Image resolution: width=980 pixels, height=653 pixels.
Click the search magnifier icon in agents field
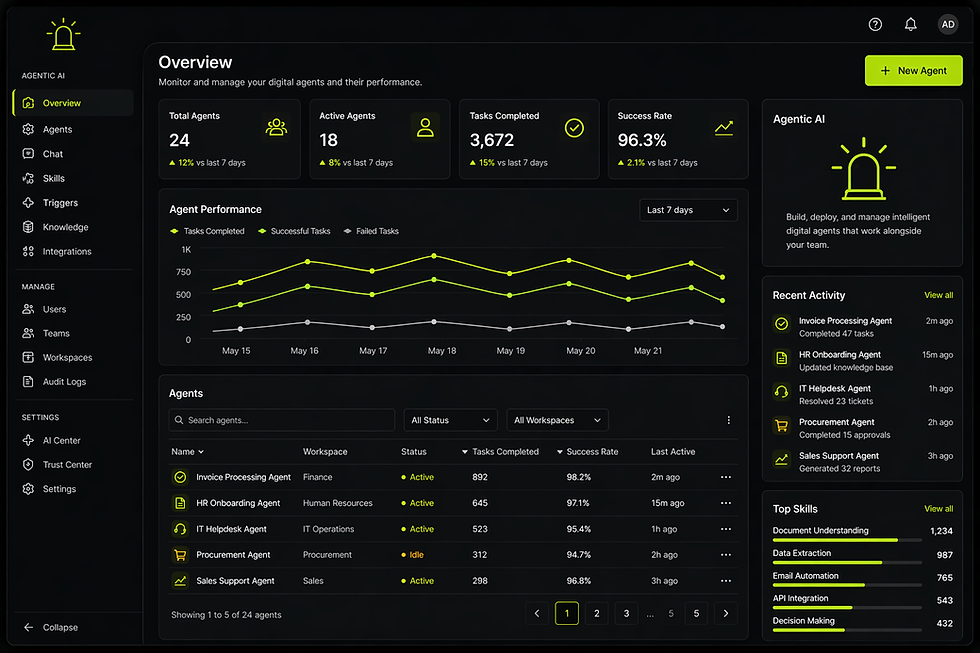click(179, 420)
